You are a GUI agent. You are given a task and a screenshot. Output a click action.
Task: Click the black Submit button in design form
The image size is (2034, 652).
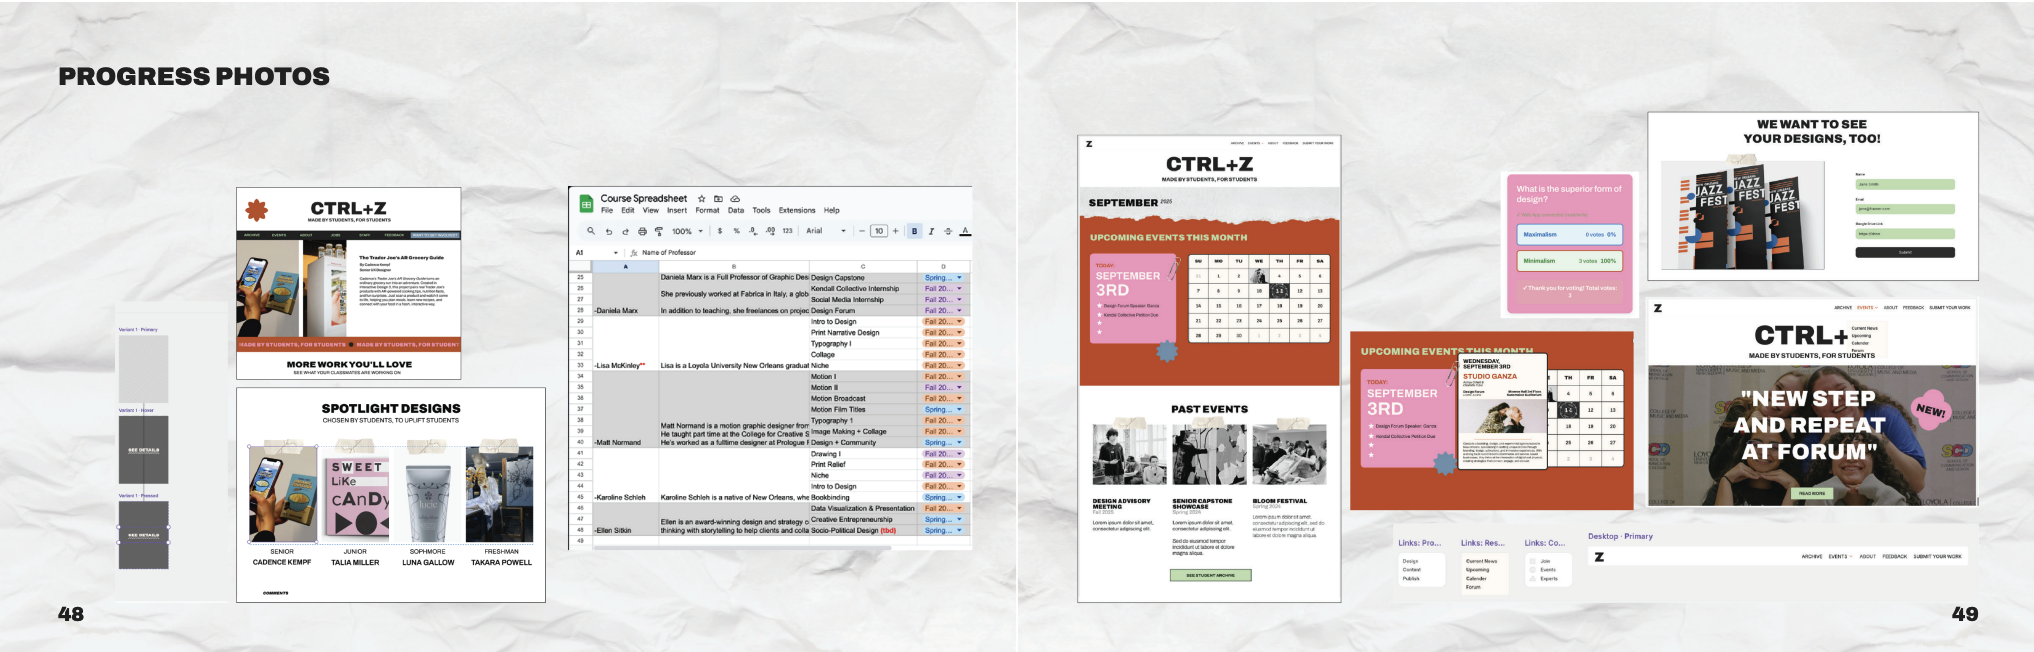[x=1905, y=252]
